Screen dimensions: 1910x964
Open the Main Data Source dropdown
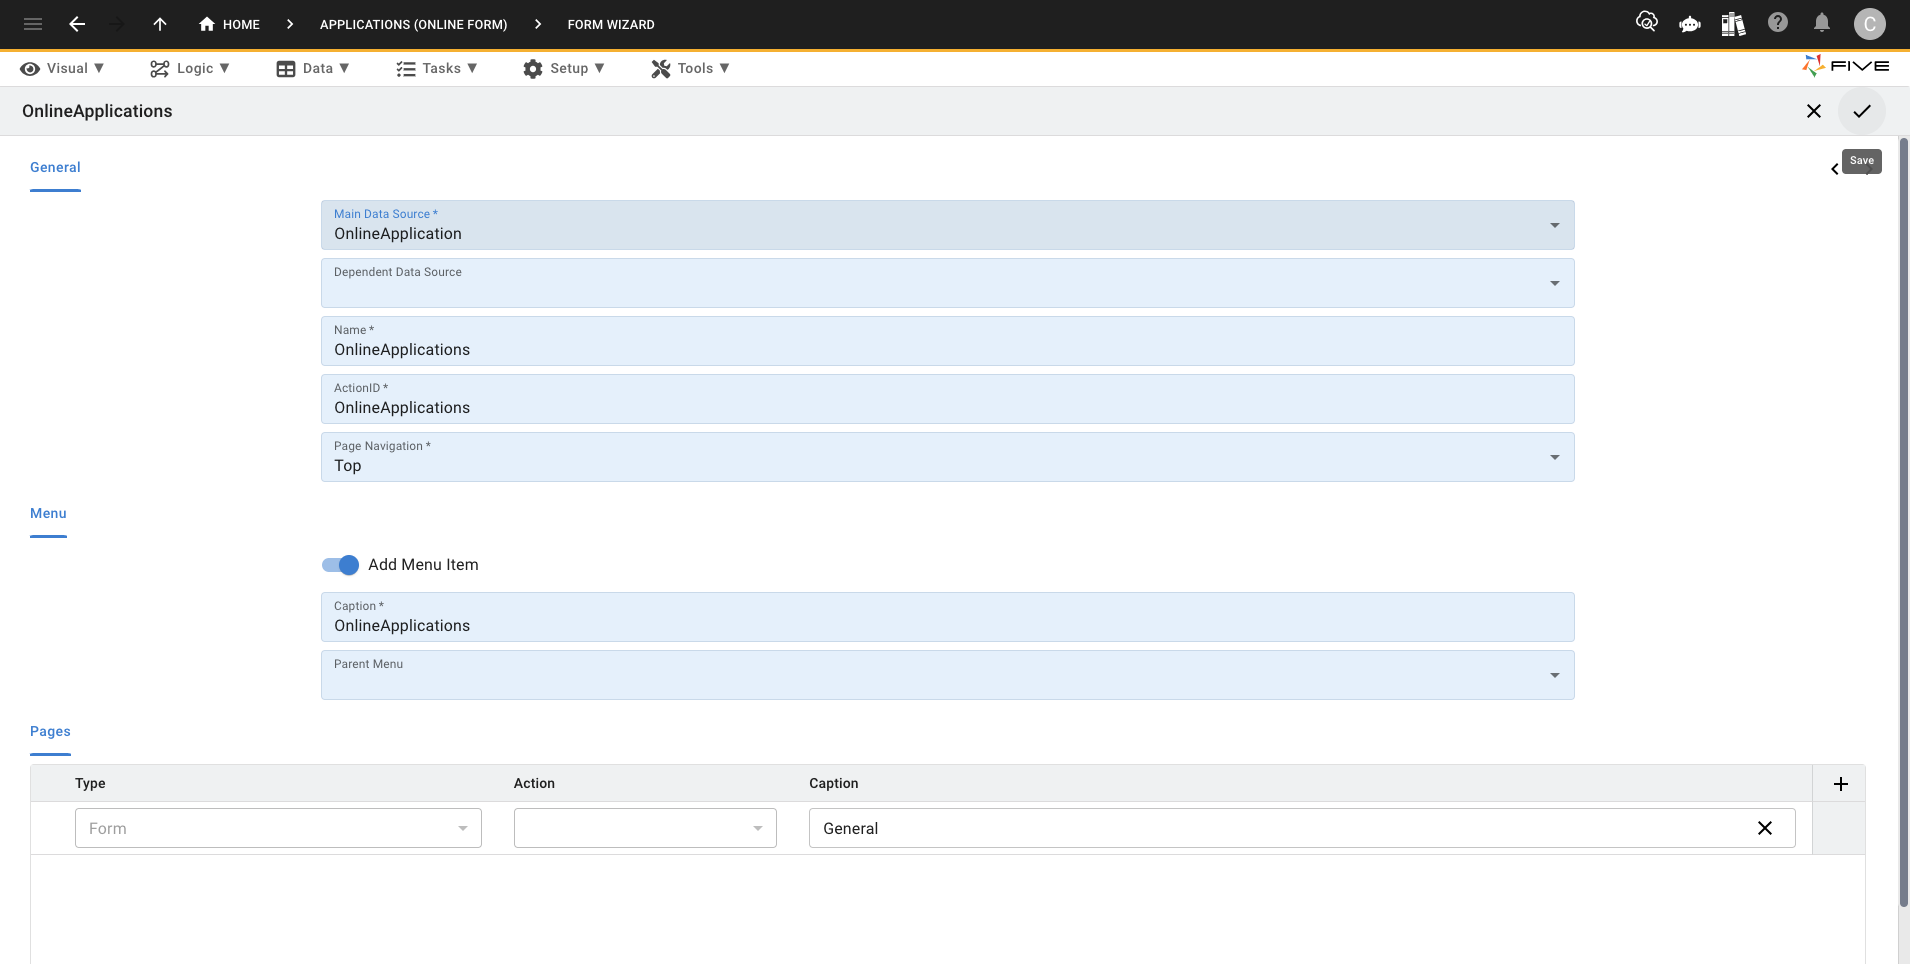[x=1554, y=226]
